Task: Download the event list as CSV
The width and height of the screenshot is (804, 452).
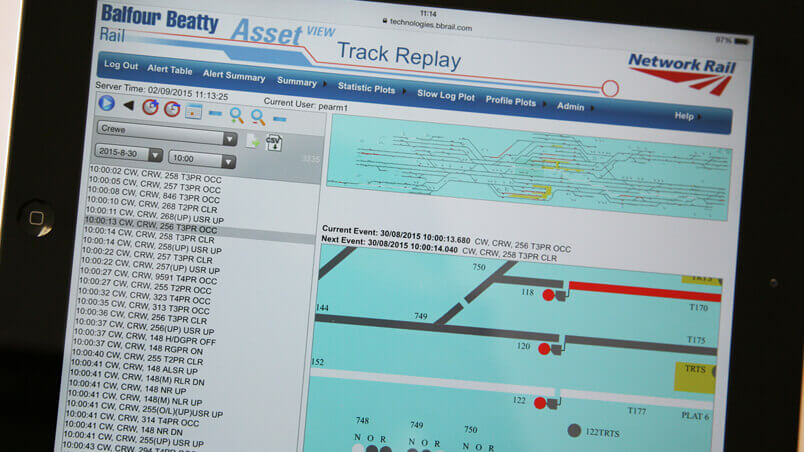Action: click(274, 142)
